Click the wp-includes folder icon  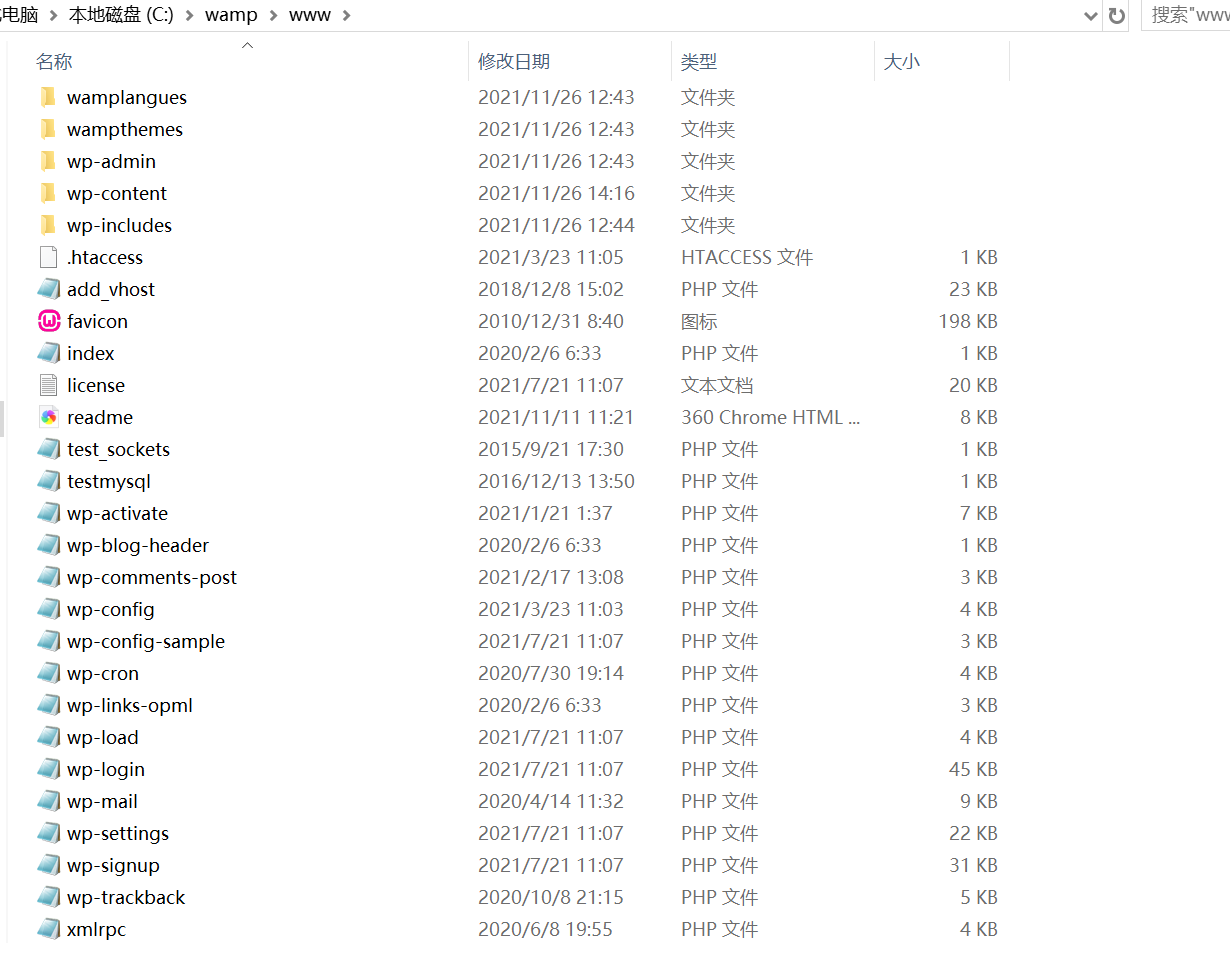pyautogui.click(x=49, y=225)
